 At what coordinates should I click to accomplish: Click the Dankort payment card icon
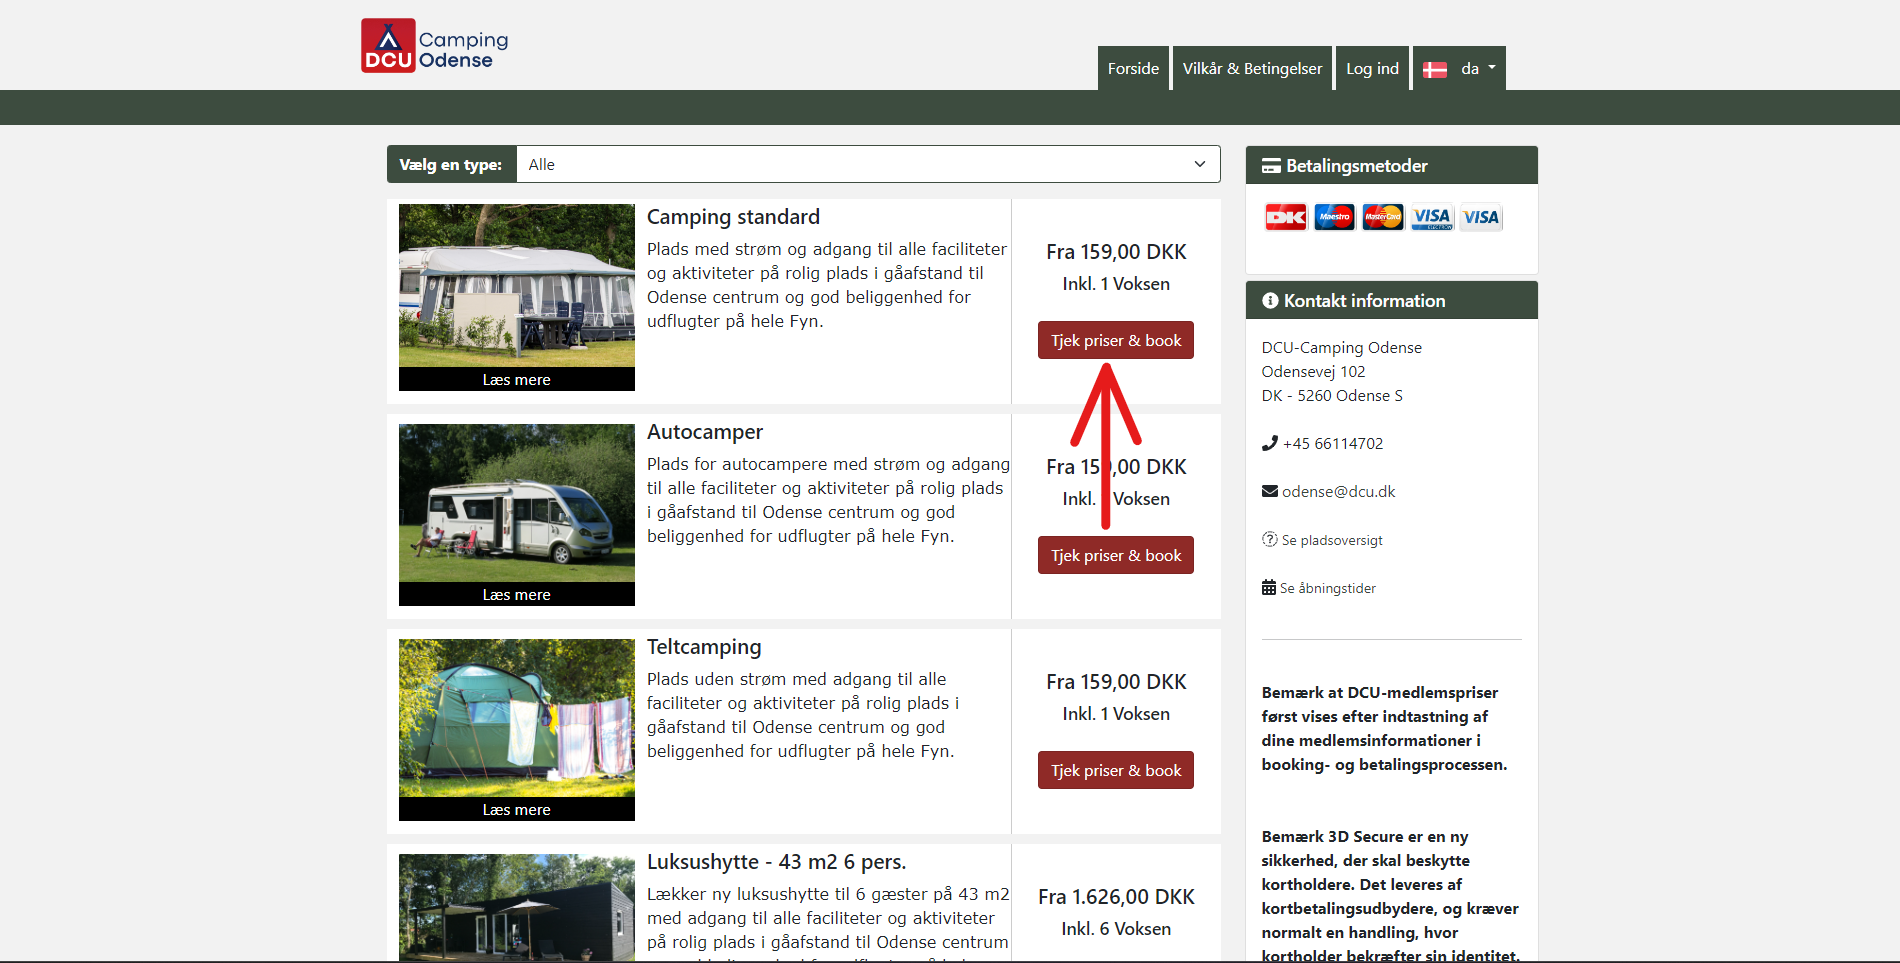(x=1285, y=217)
